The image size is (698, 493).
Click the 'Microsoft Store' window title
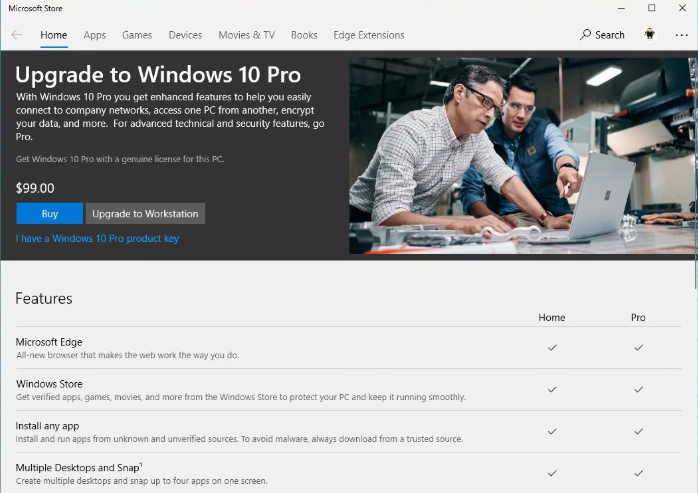35,8
